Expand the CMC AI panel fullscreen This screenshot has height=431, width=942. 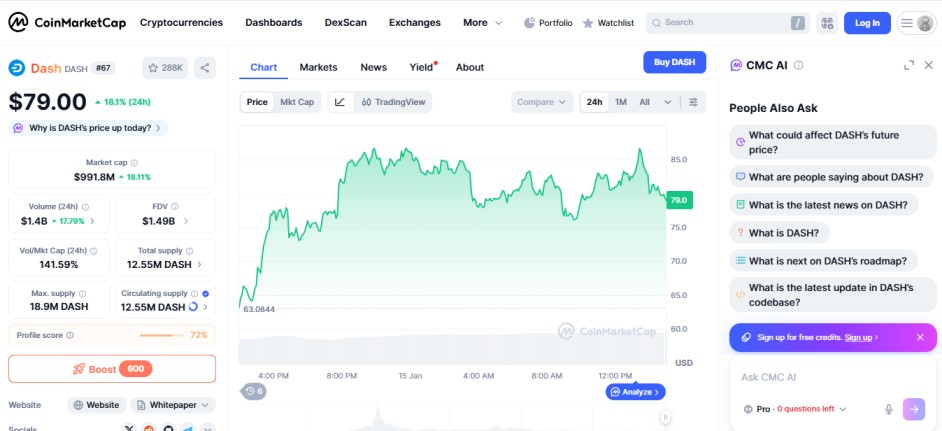click(909, 65)
